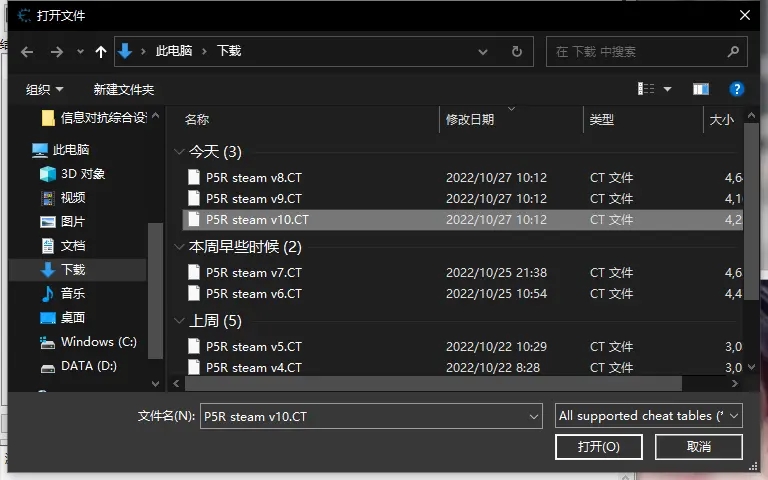Image resolution: width=768 pixels, height=480 pixels.
Task: Select 下载 in the address breadcrumb
Action: (x=229, y=51)
